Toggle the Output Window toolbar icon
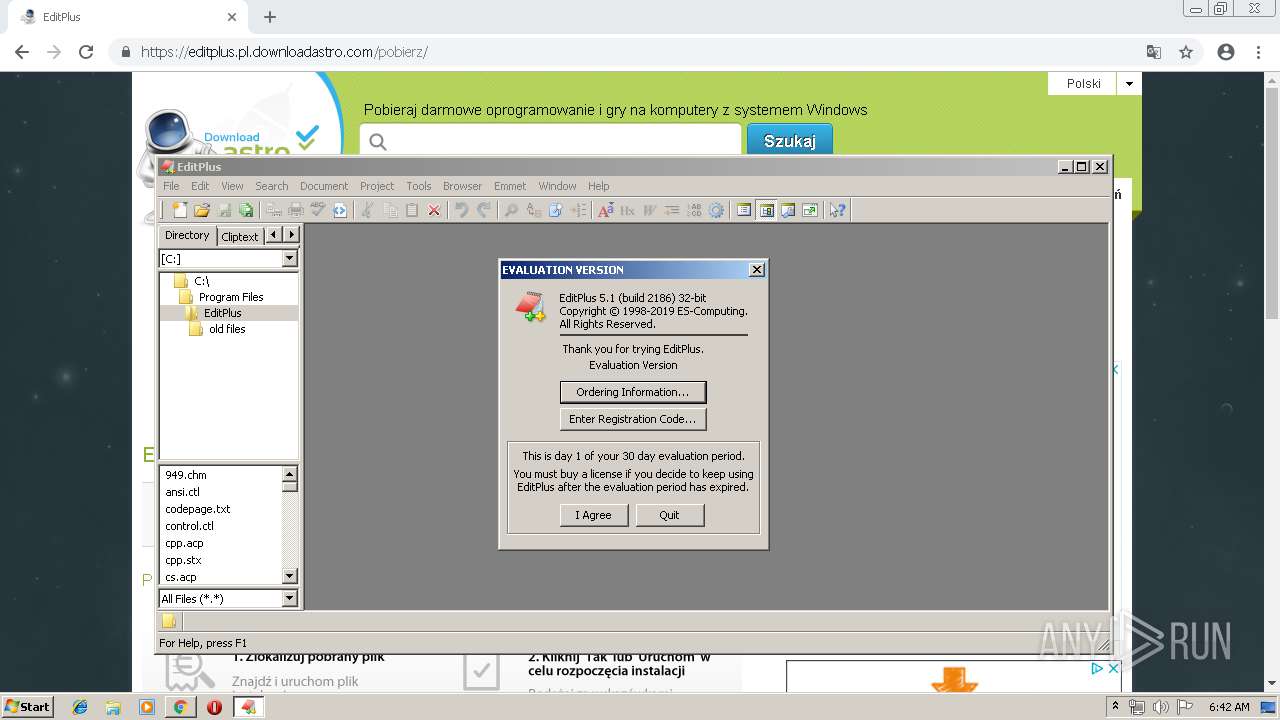Viewport: 1280px width, 720px height. (x=788, y=210)
